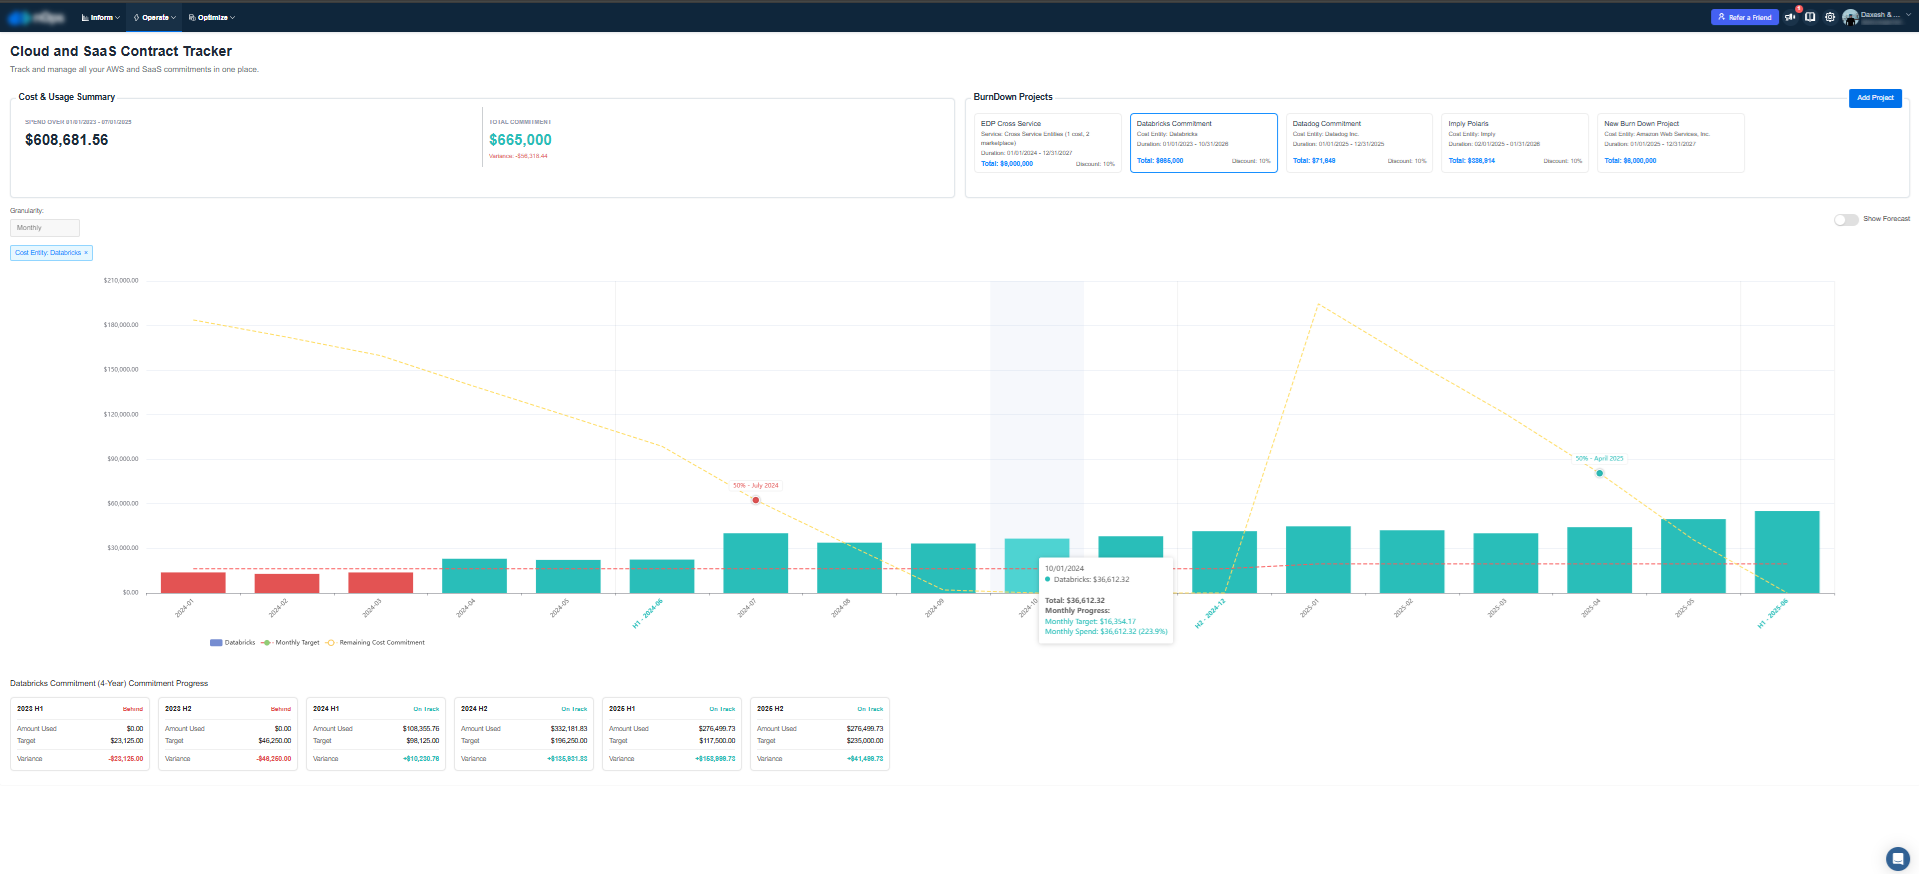Click the +$10,230.76 variance in 2024 H1
Screen dimensions: 1919x874
coord(421,759)
